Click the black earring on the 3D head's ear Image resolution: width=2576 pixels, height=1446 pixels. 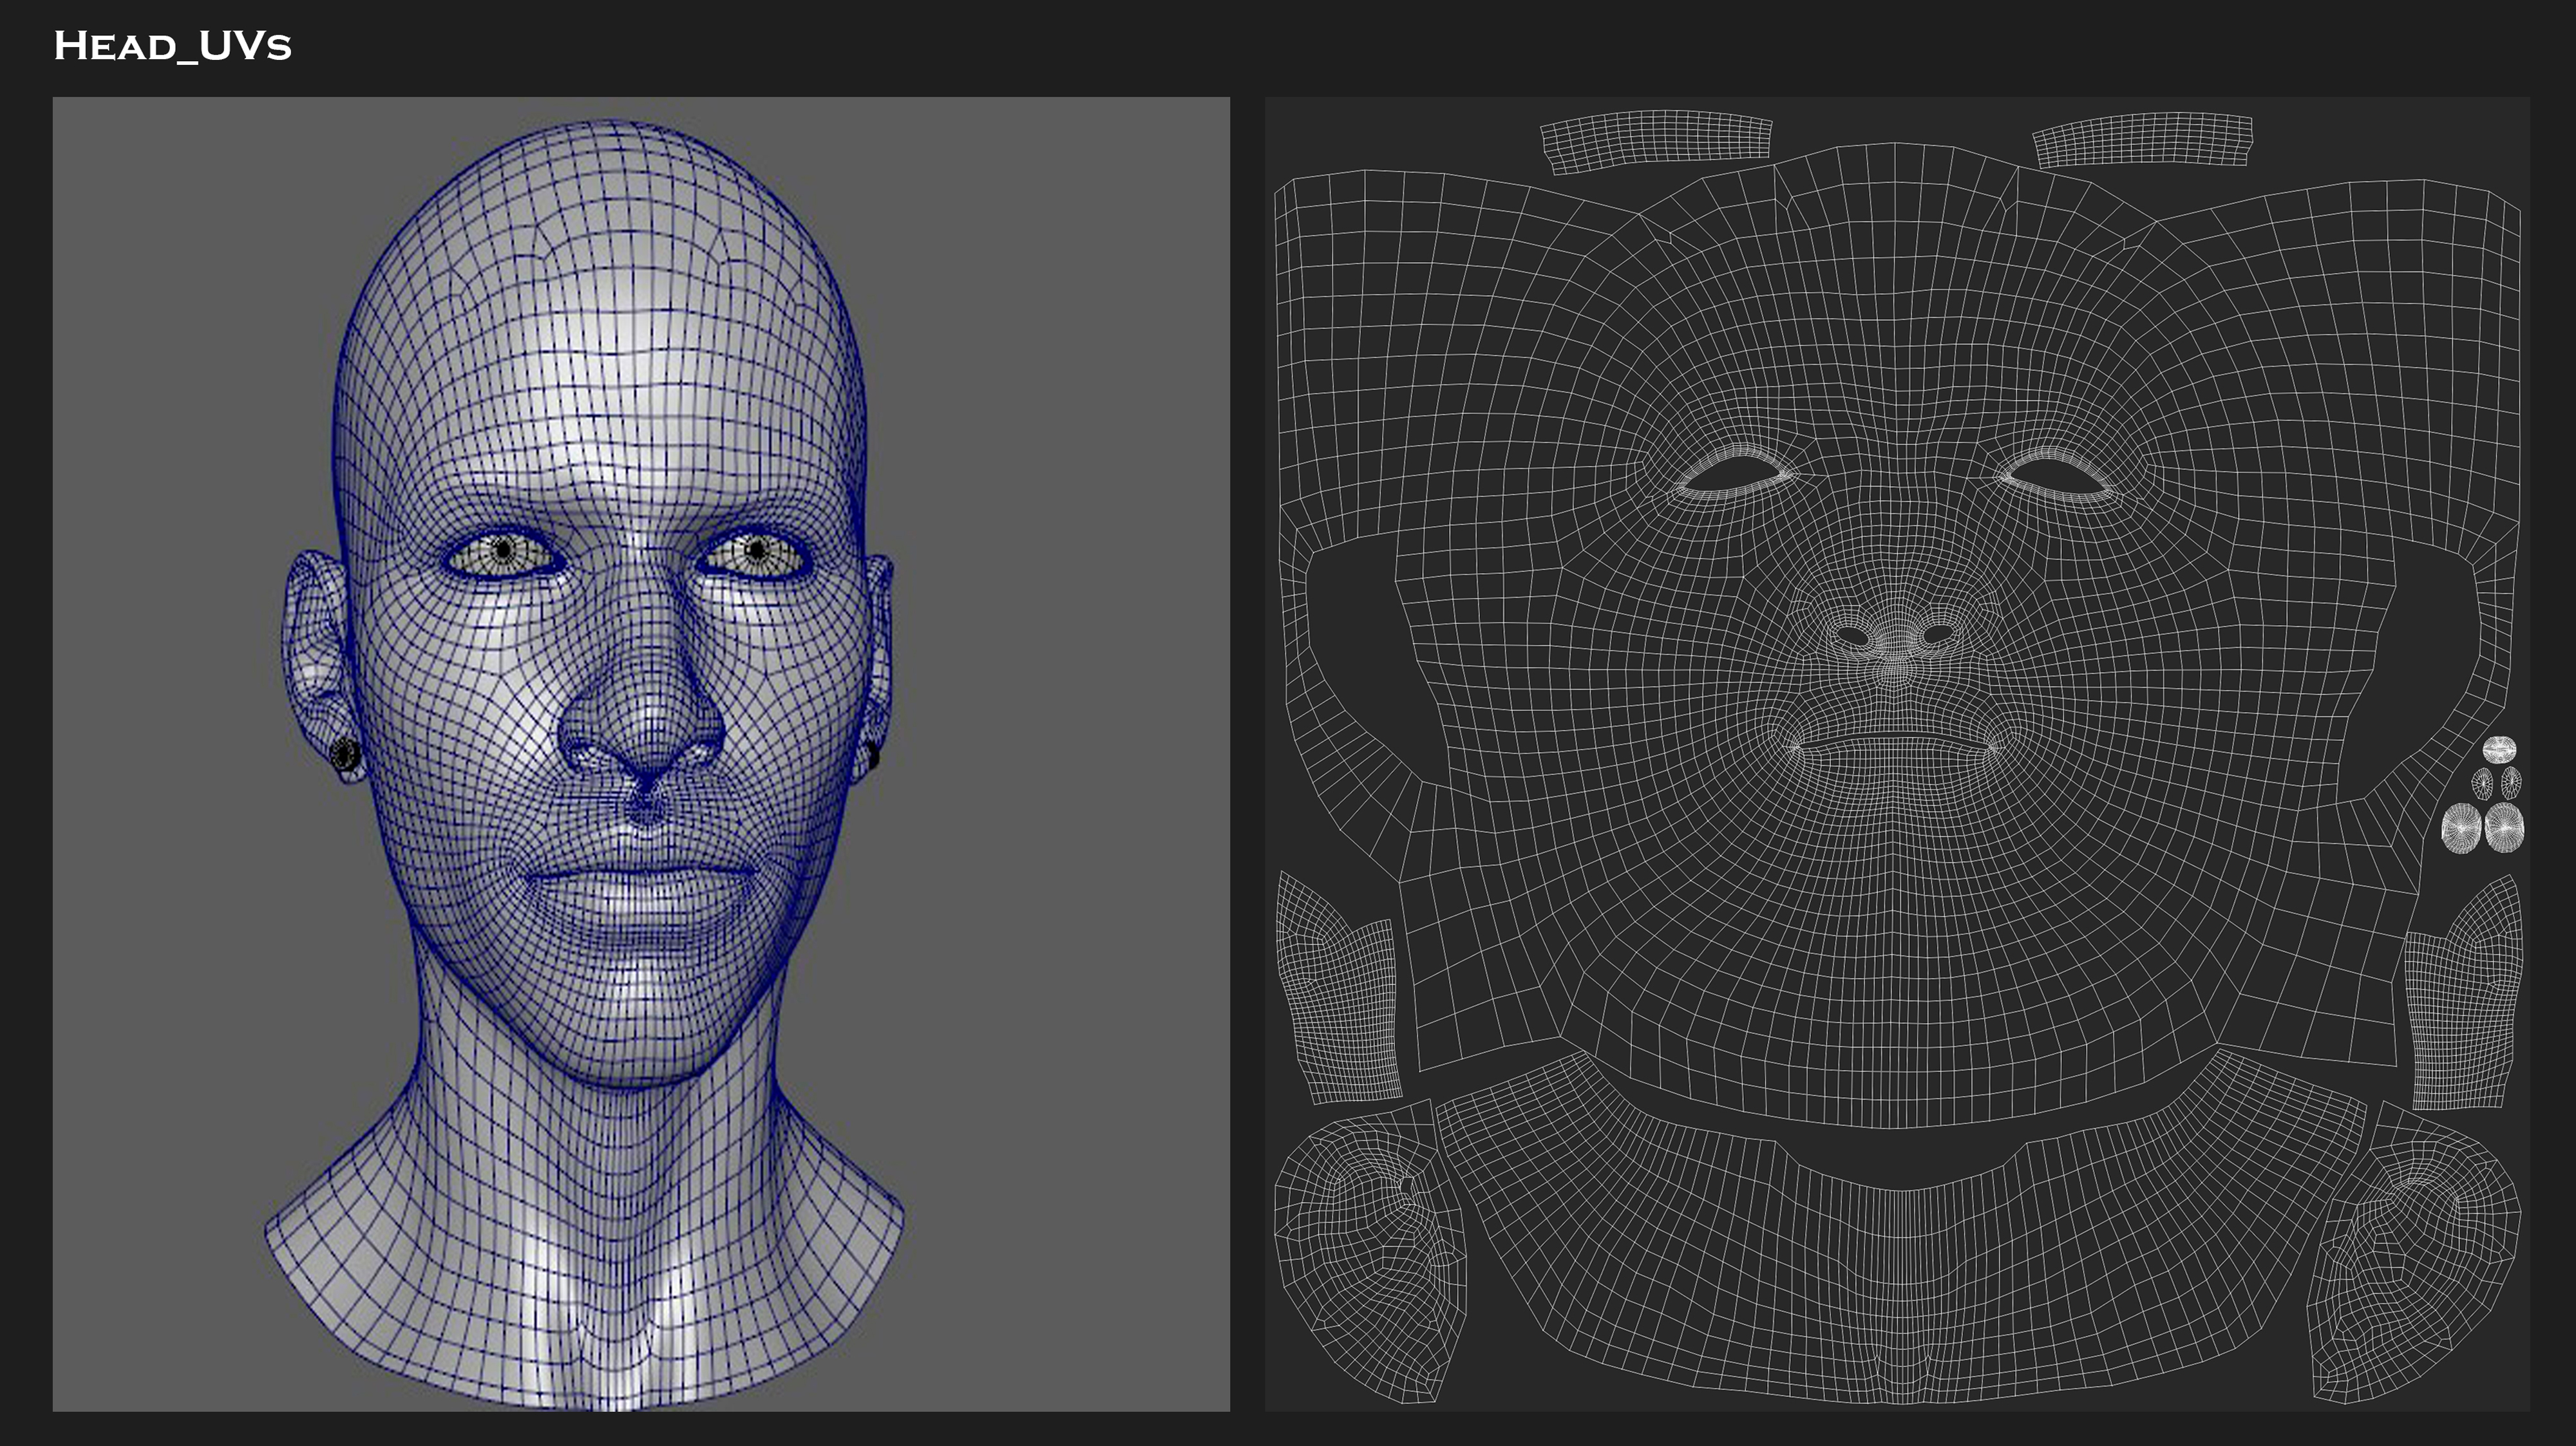pyautogui.click(x=345, y=754)
